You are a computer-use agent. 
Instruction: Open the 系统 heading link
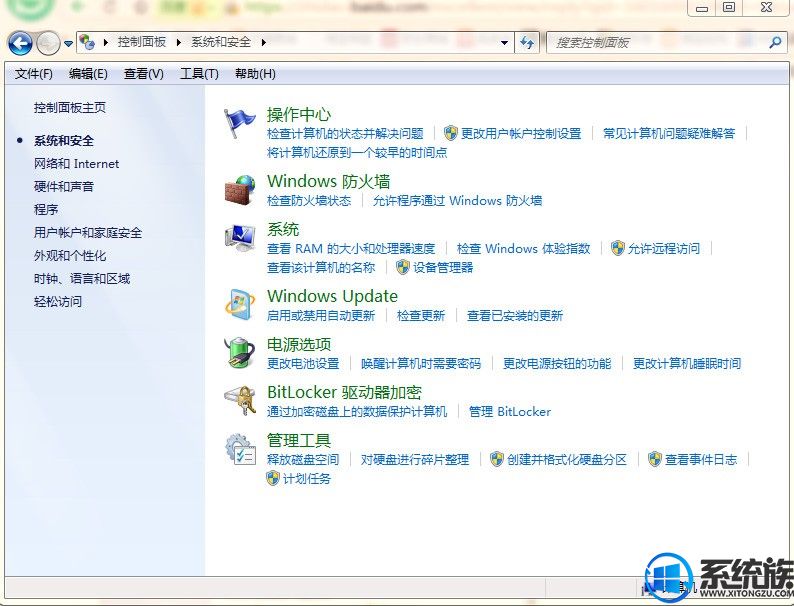click(x=283, y=229)
